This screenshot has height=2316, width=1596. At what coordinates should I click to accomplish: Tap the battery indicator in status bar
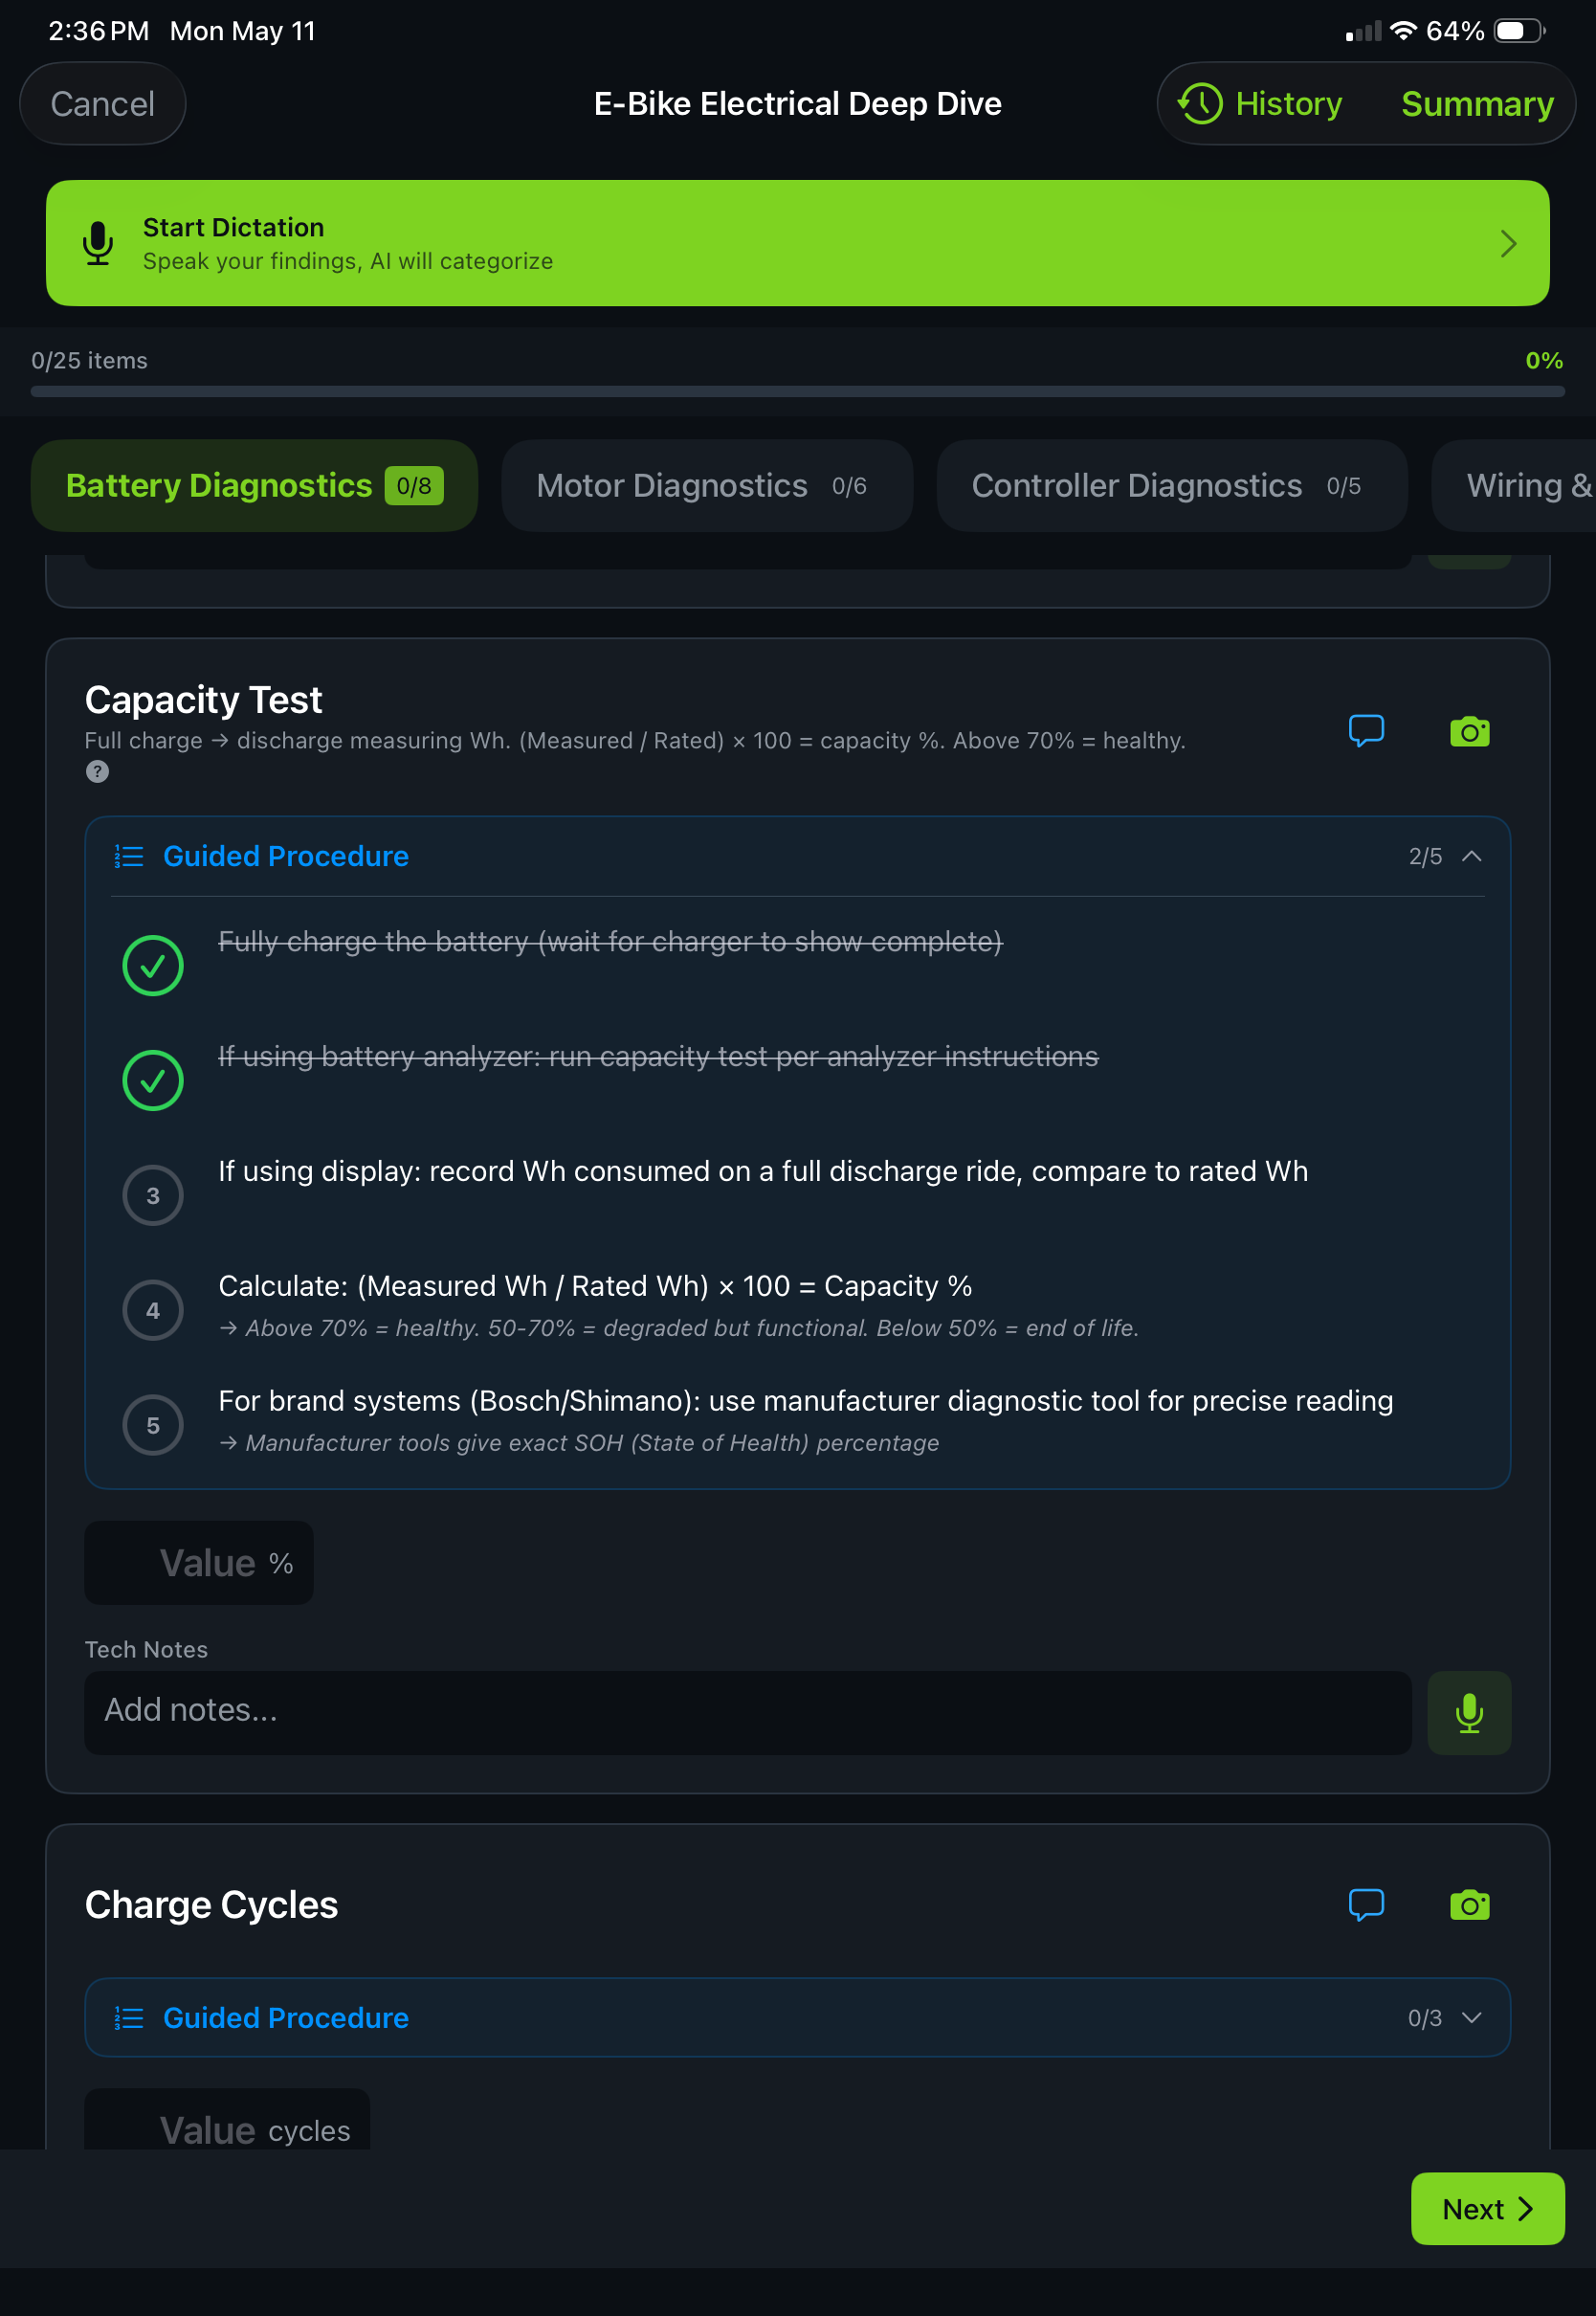pos(1520,31)
